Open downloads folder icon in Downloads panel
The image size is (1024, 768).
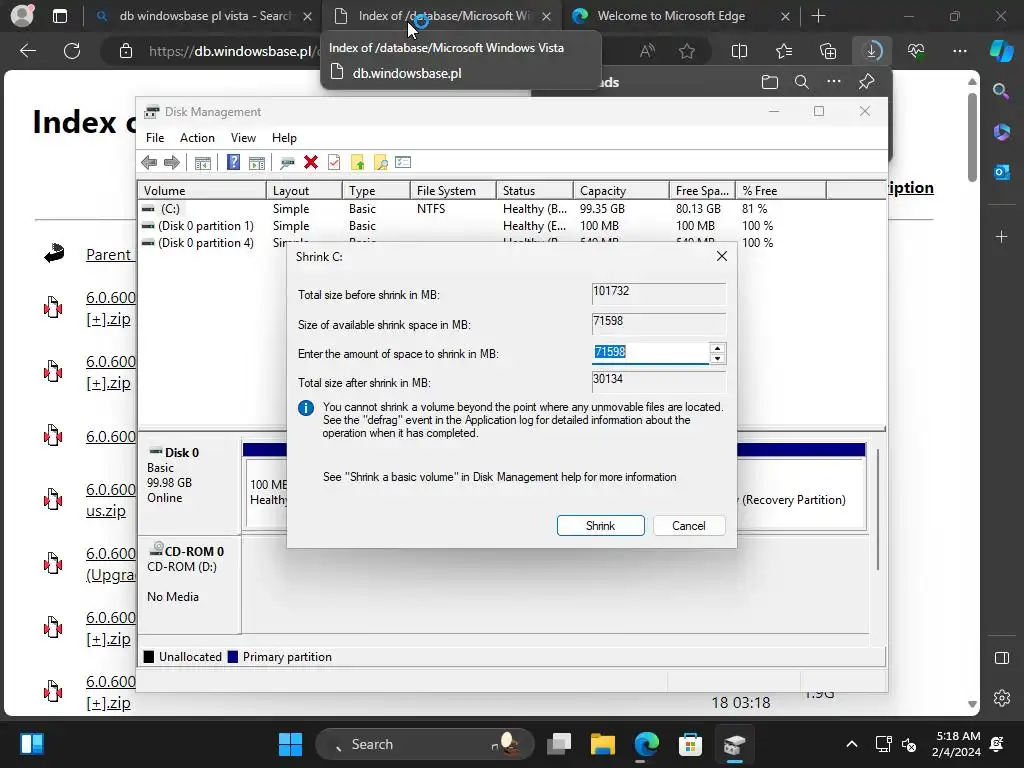click(770, 82)
